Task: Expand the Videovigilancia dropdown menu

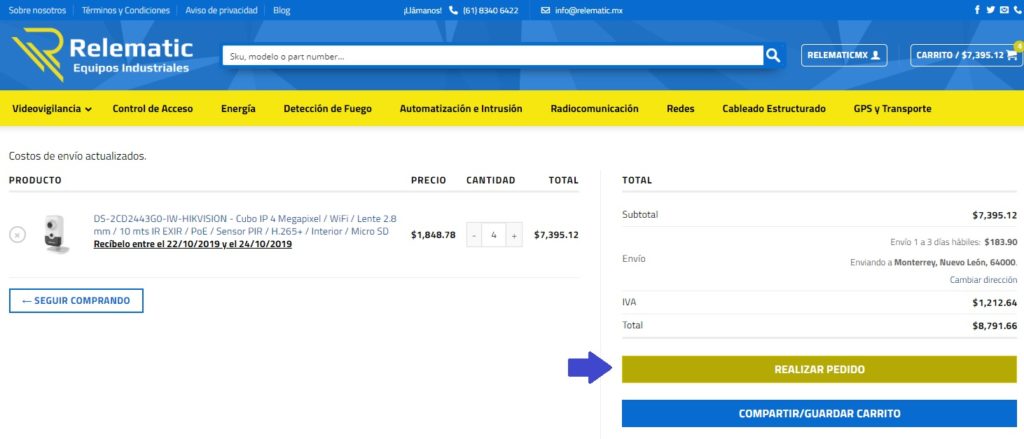Action: tap(52, 108)
